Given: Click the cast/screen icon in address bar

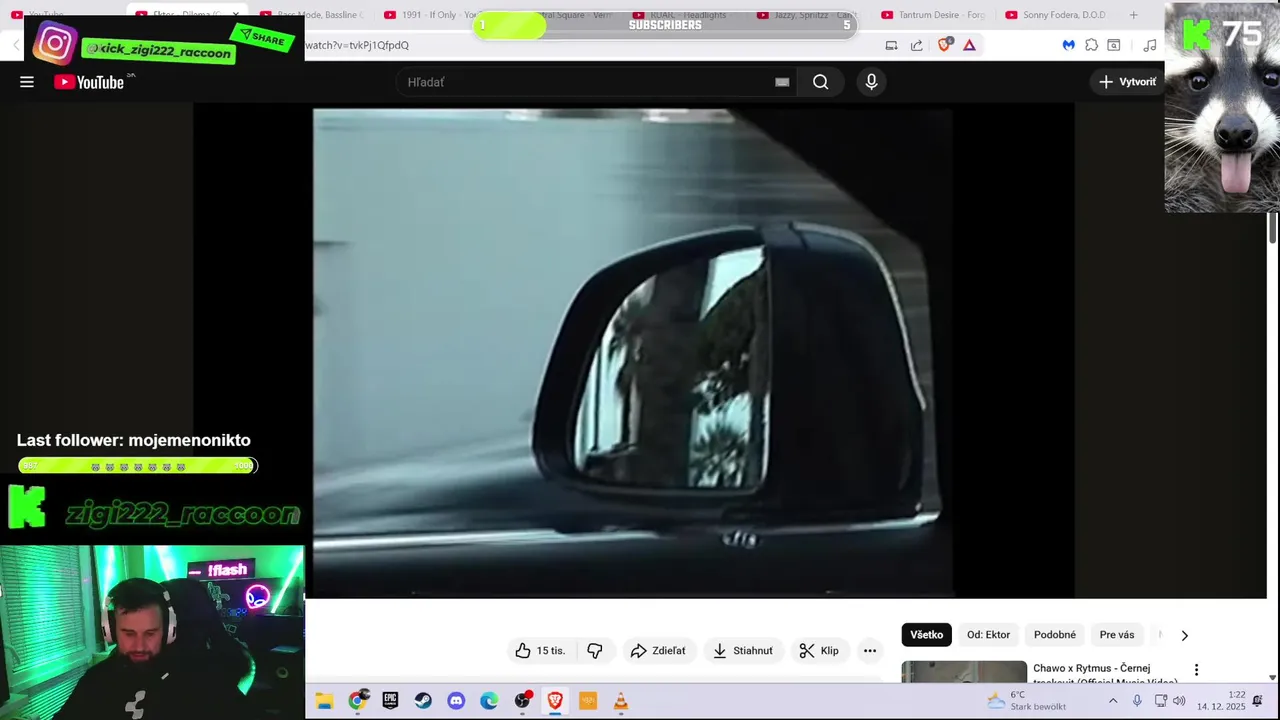Looking at the screenshot, I should click(x=891, y=45).
